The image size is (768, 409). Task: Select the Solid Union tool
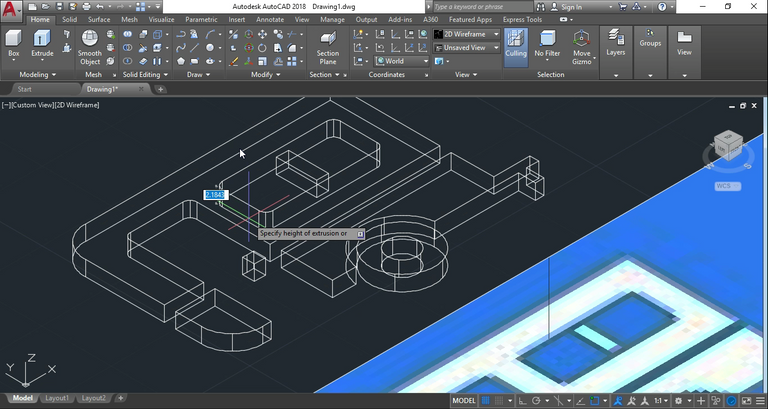127,34
